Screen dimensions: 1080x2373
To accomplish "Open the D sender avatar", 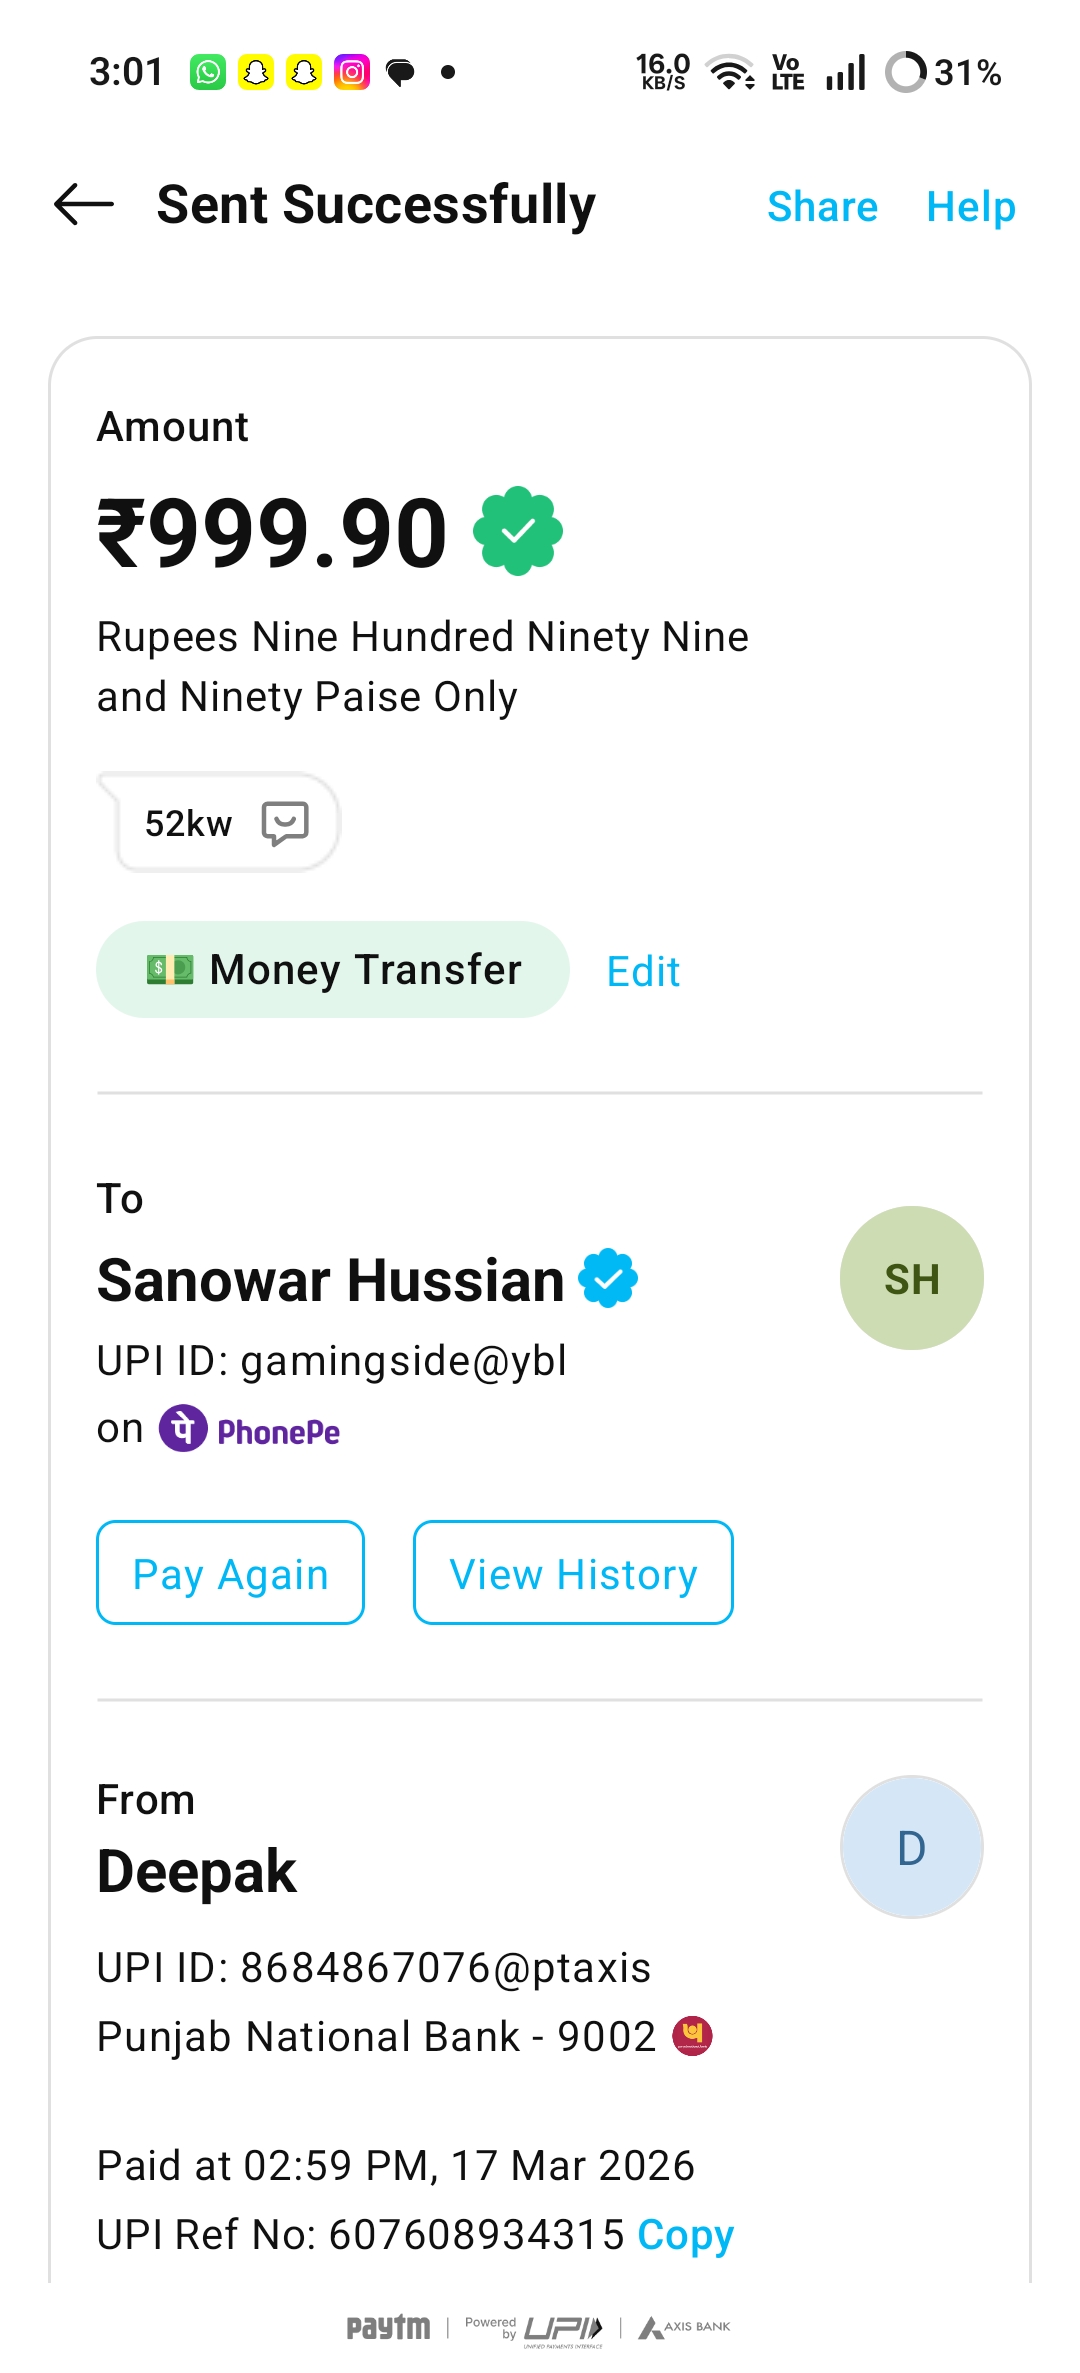I will pos(911,1847).
